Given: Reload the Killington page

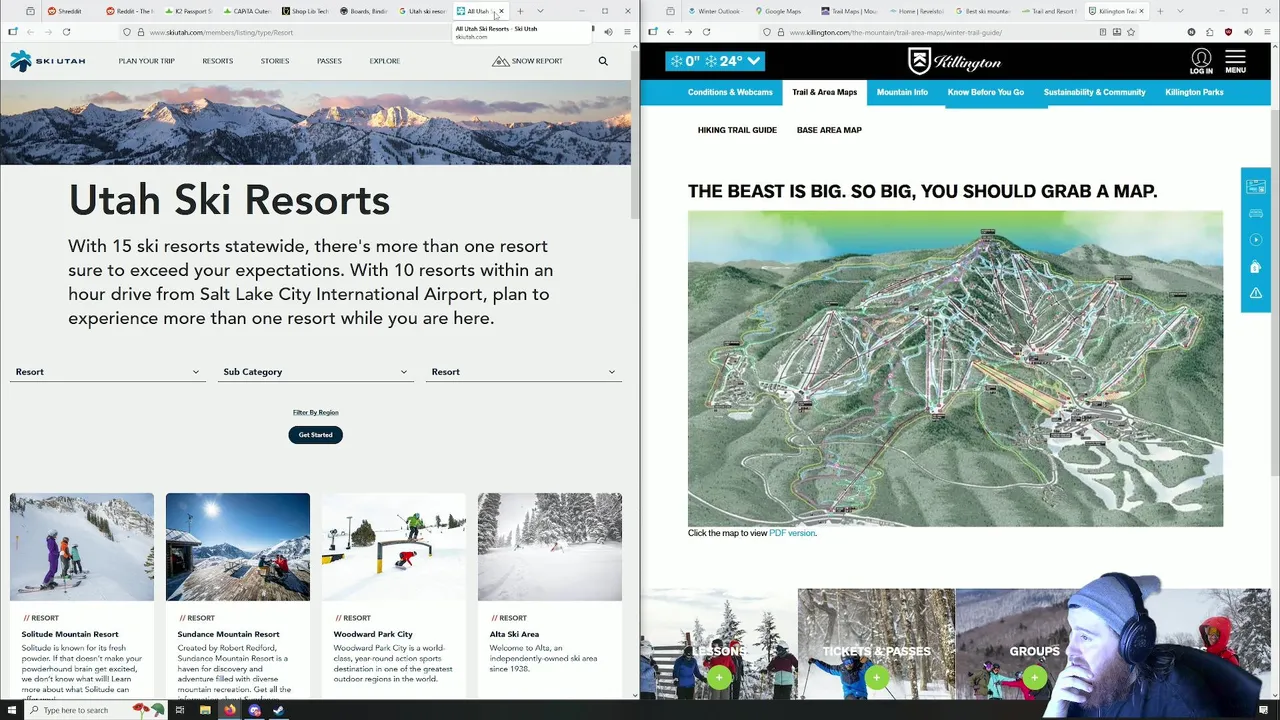Looking at the screenshot, I should 706,32.
